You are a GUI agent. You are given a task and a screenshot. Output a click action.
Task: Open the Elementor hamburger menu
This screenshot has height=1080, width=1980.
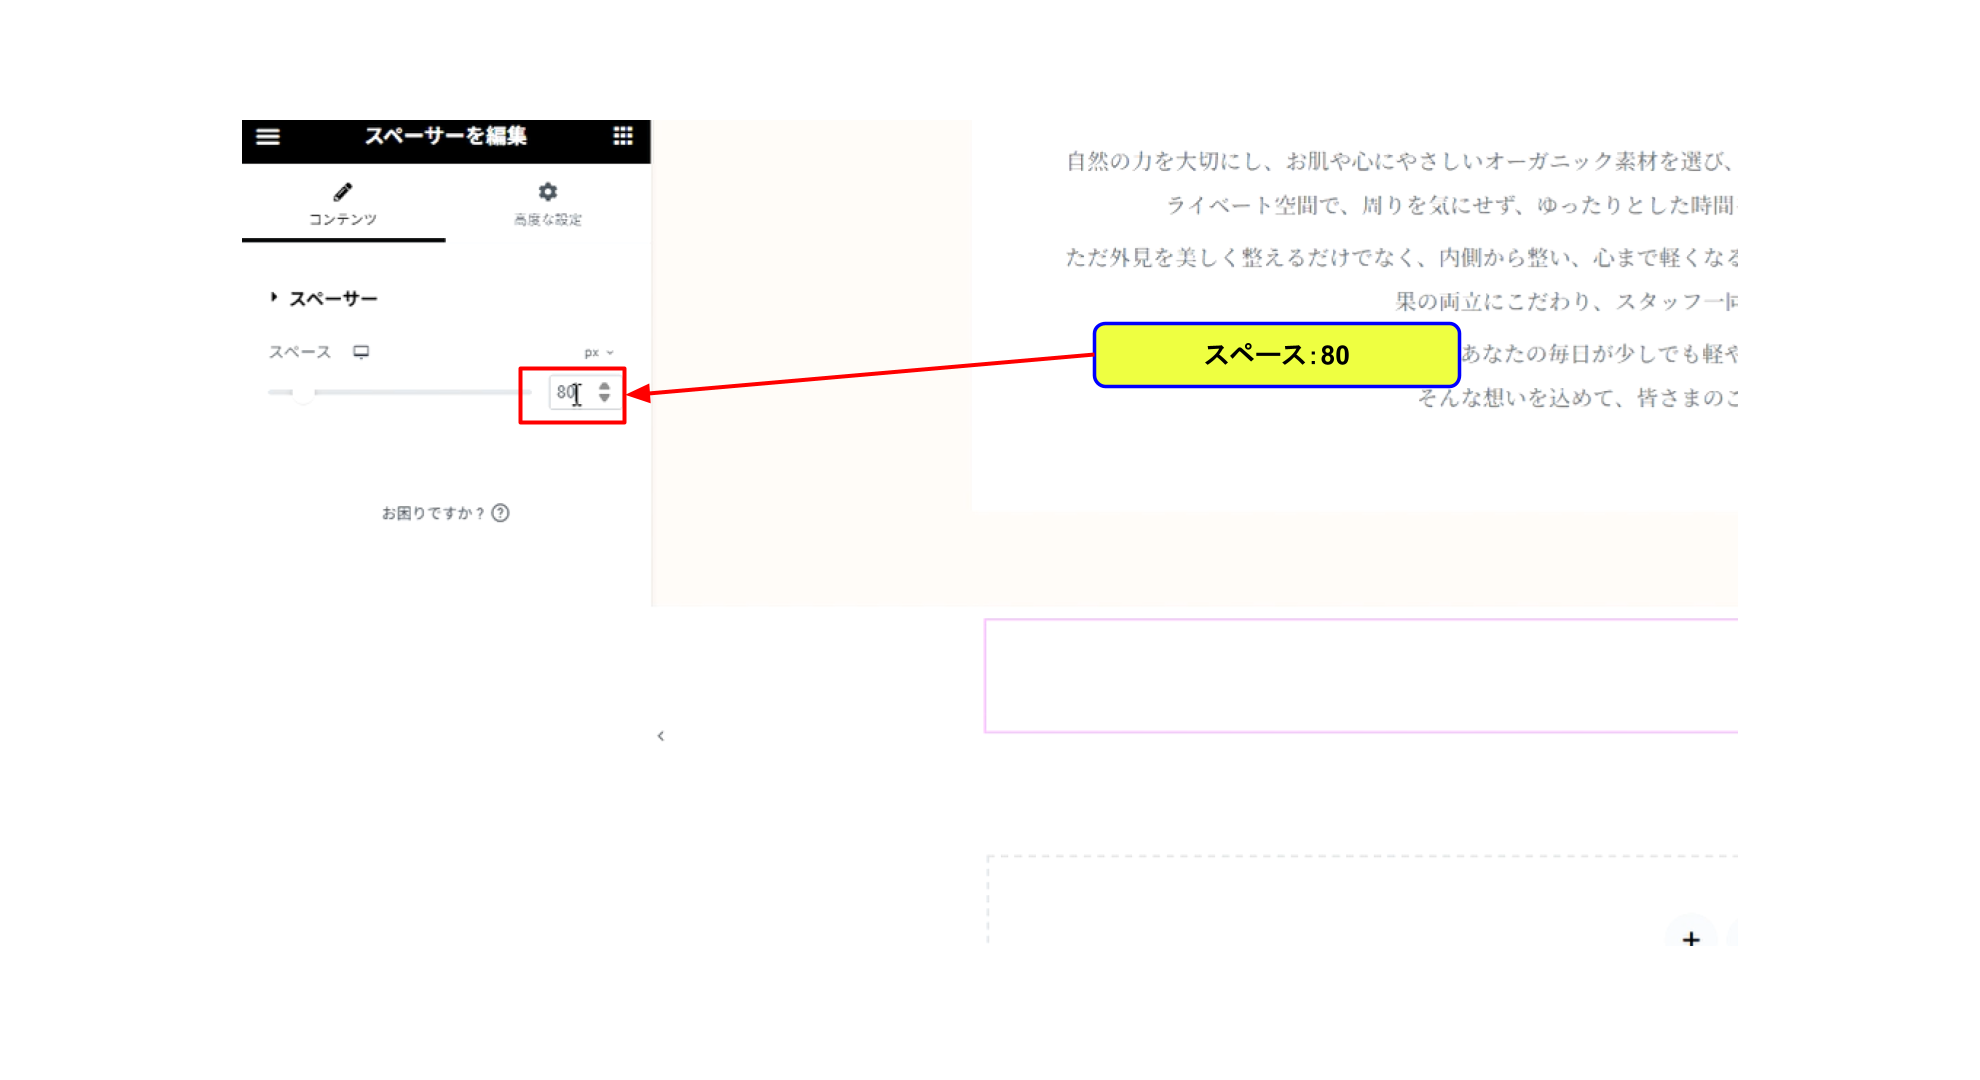[268, 137]
